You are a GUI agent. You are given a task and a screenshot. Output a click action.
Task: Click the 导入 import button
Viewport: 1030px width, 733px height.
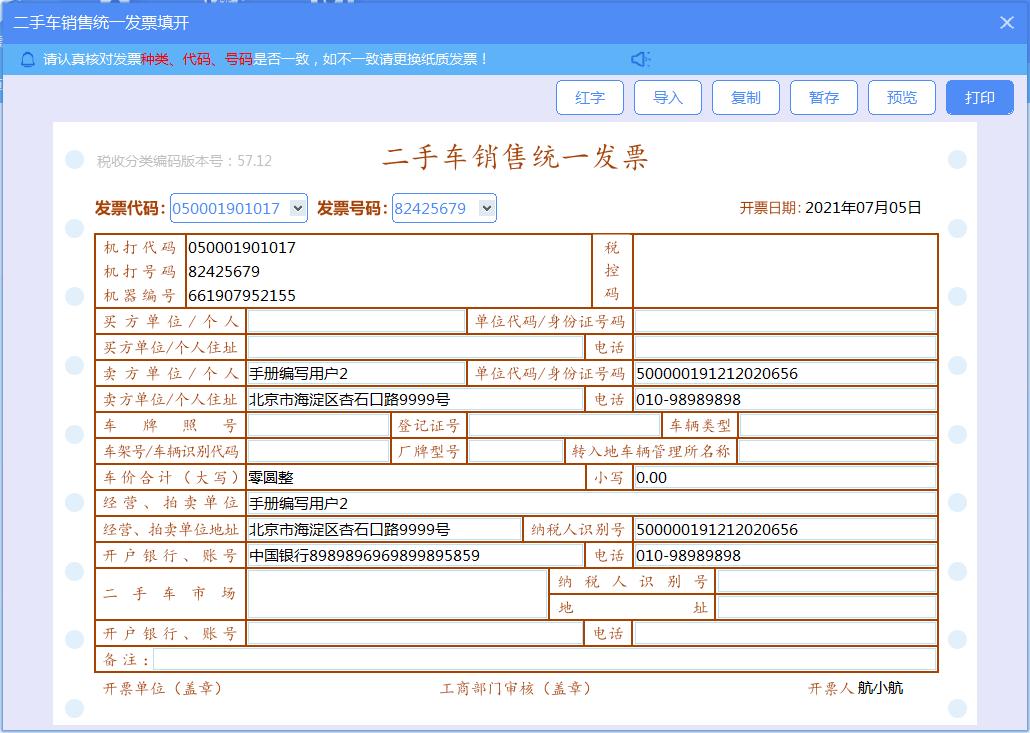[667, 97]
